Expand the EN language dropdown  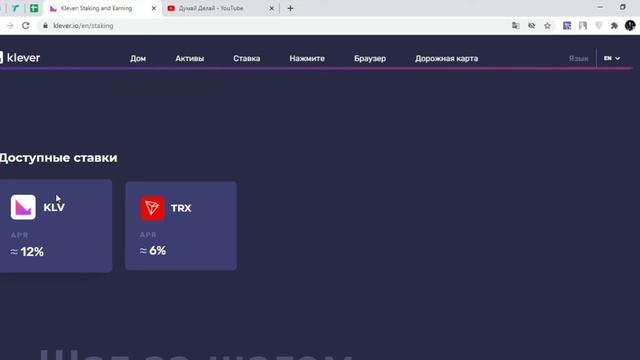[x=612, y=58]
